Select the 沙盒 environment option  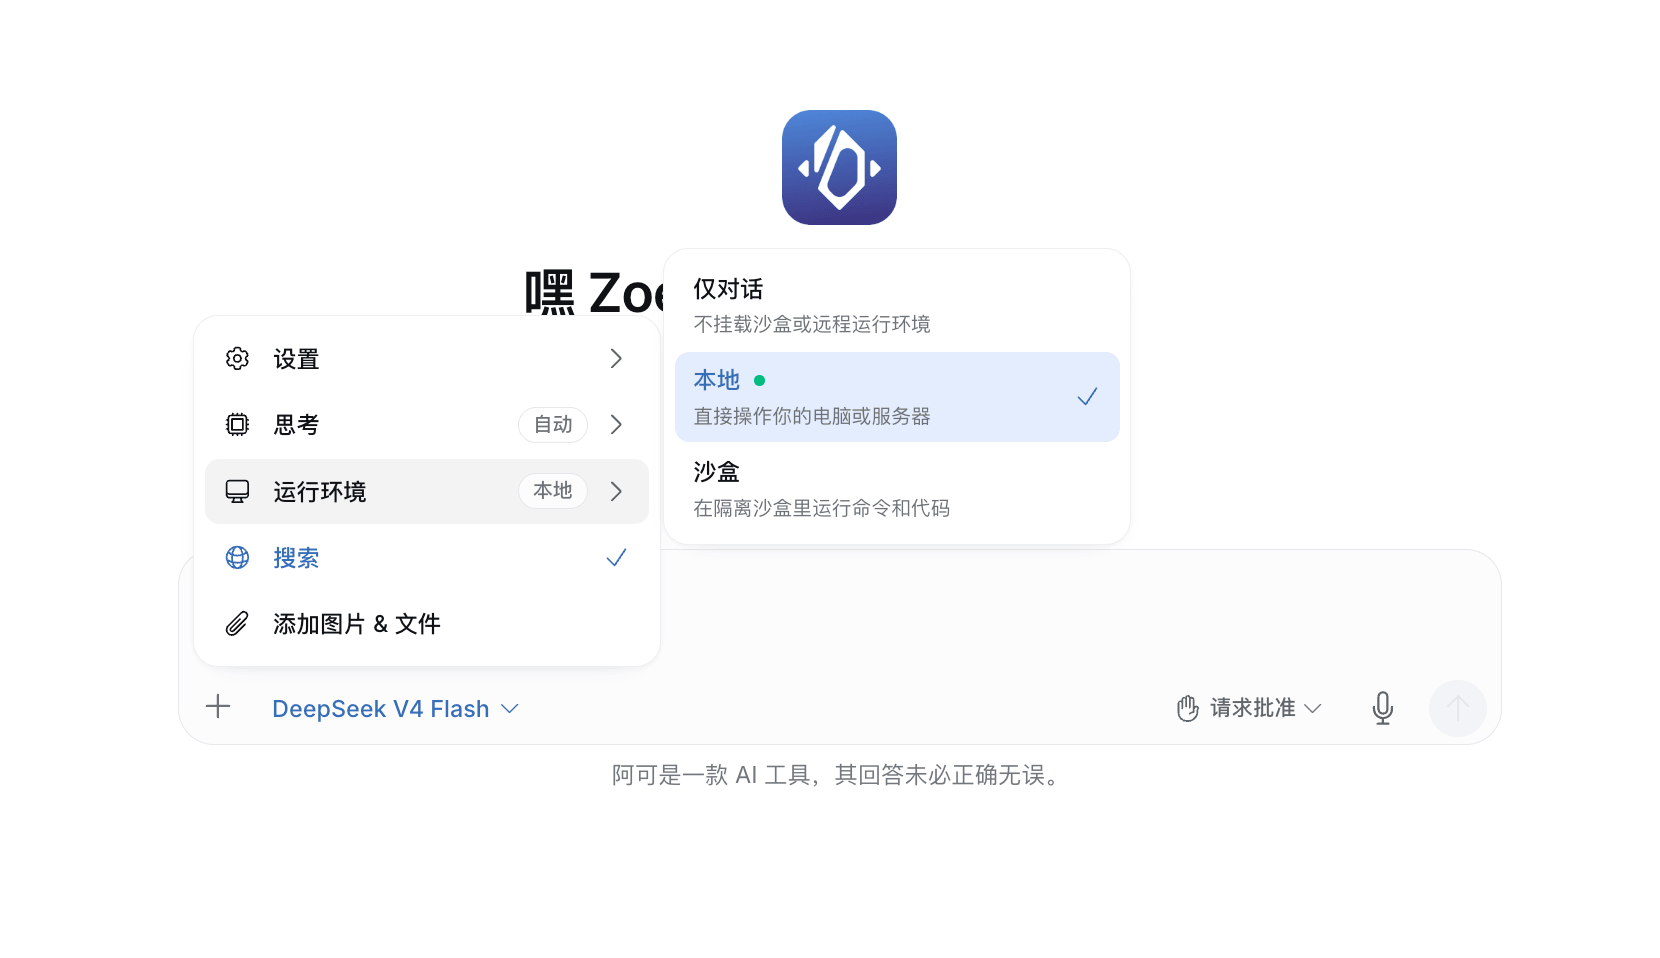(x=897, y=489)
